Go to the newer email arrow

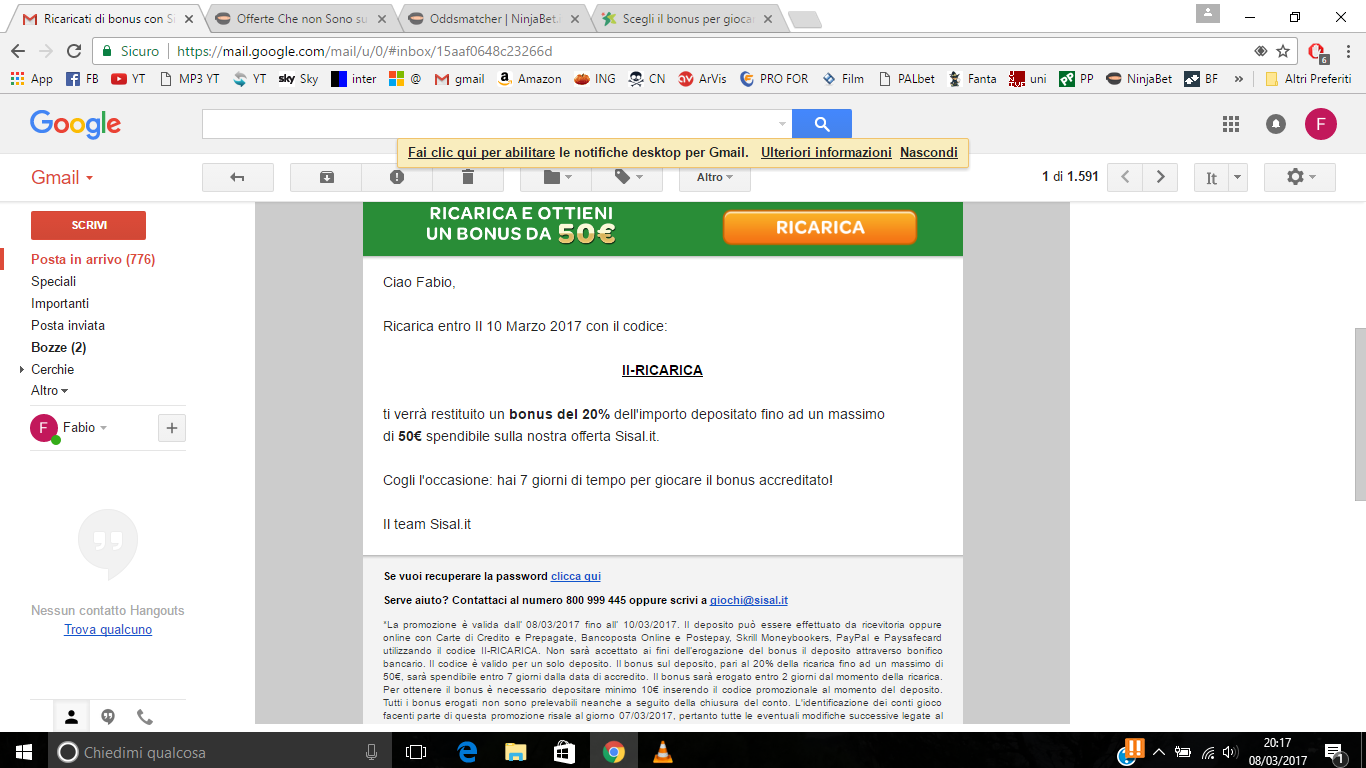click(x=1126, y=177)
